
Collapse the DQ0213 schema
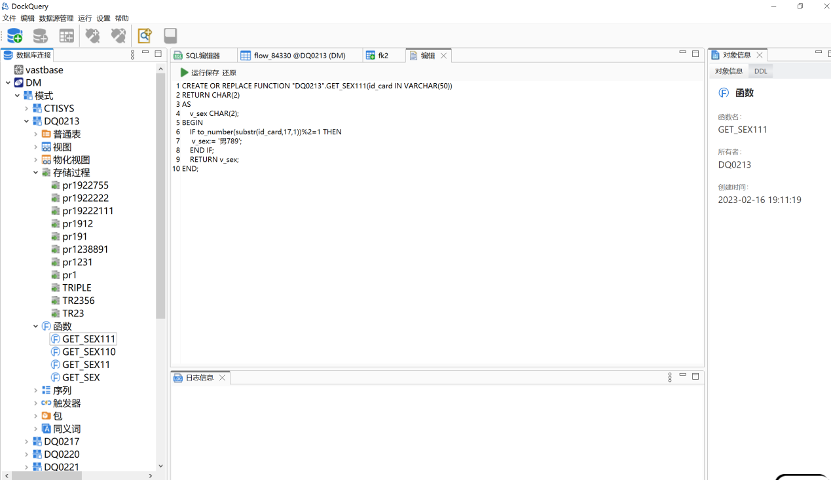click(x=27, y=121)
